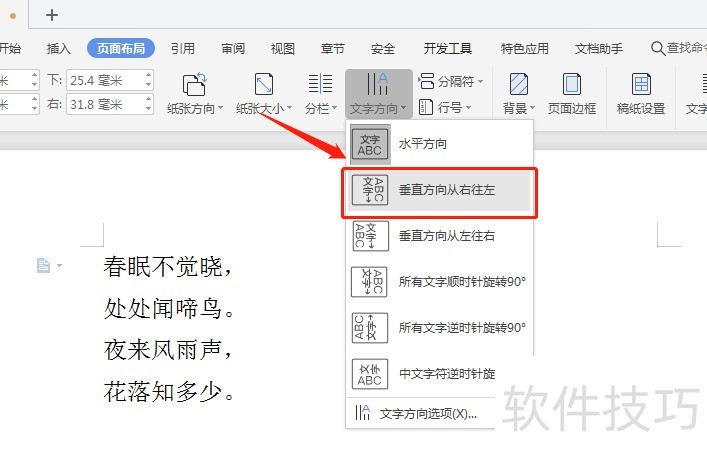The width and height of the screenshot is (707, 461).
Task: Open the columns layout icon
Action: click(x=320, y=84)
